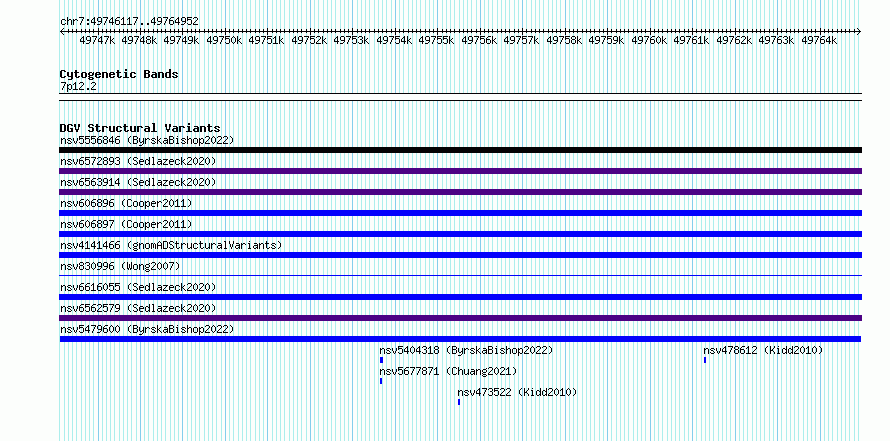
Task: Click the chr7:49746117..49764952 region label
Action: point(129,21)
